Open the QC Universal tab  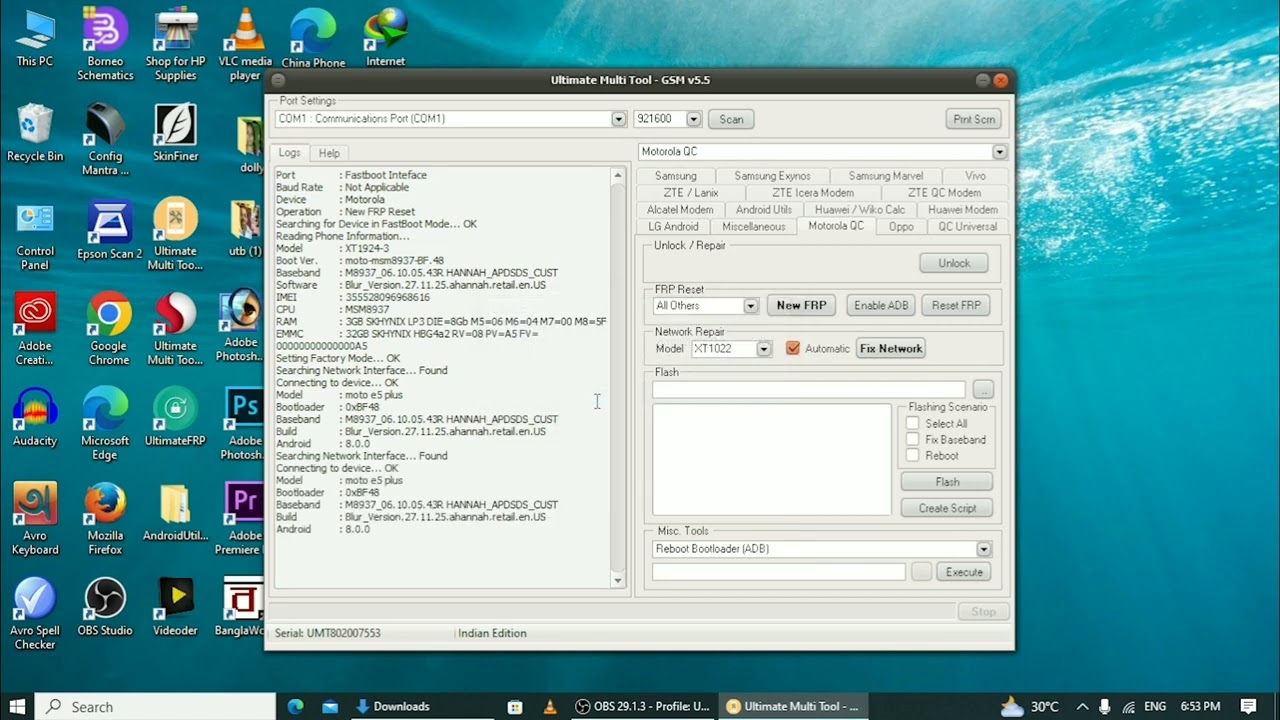[967, 227]
